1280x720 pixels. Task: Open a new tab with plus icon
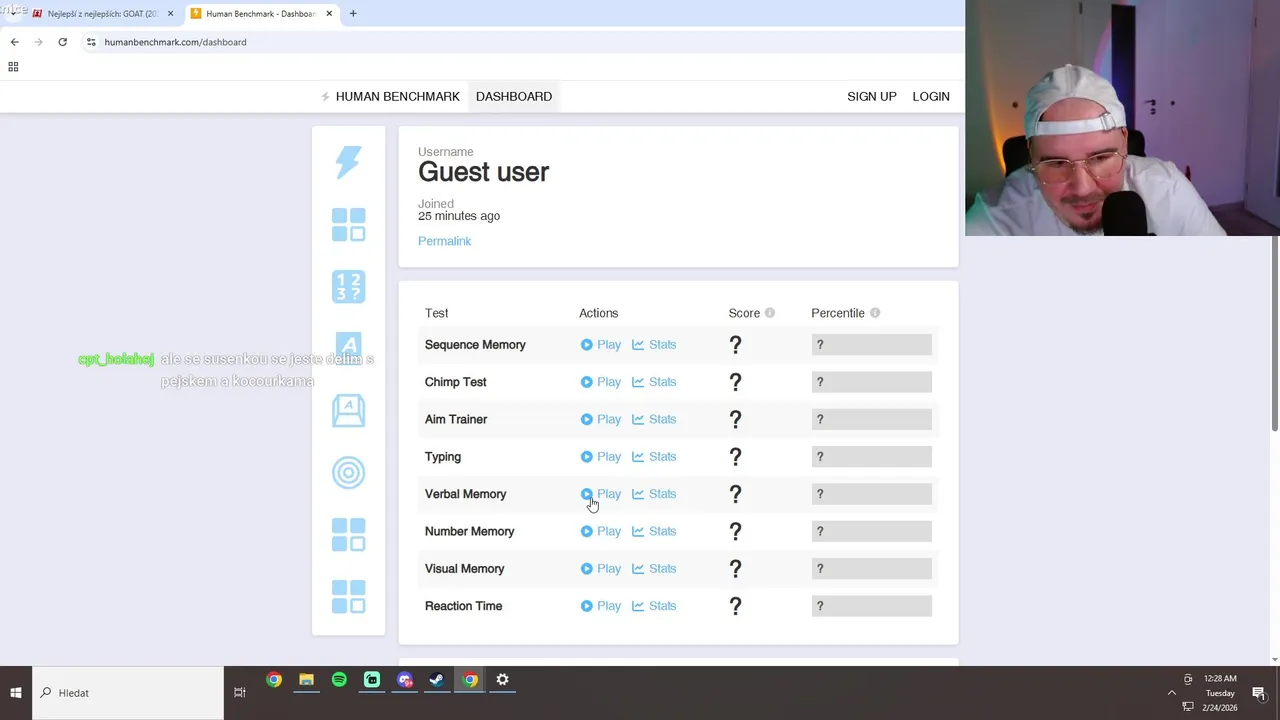pyautogui.click(x=353, y=14)
